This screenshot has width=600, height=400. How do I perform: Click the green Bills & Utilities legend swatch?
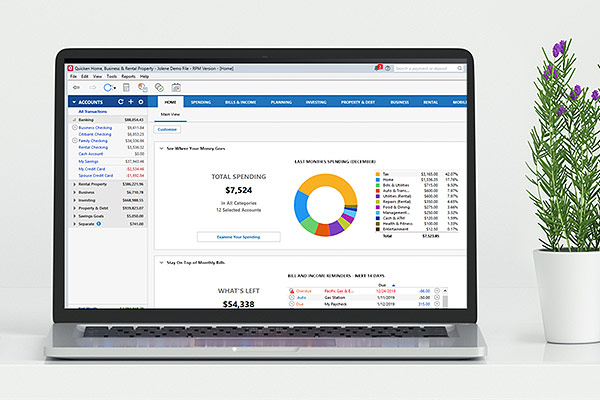pos(378,185)
